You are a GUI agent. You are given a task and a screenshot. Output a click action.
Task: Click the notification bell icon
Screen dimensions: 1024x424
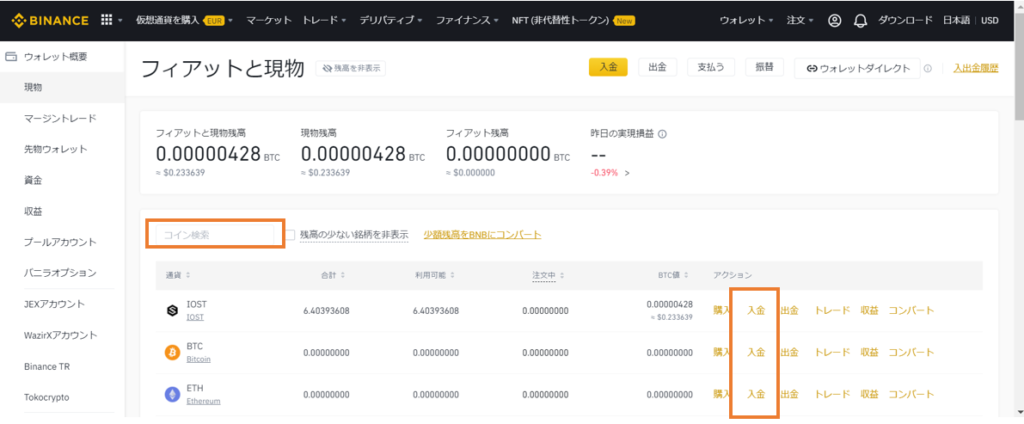click(x=859, y=20)
